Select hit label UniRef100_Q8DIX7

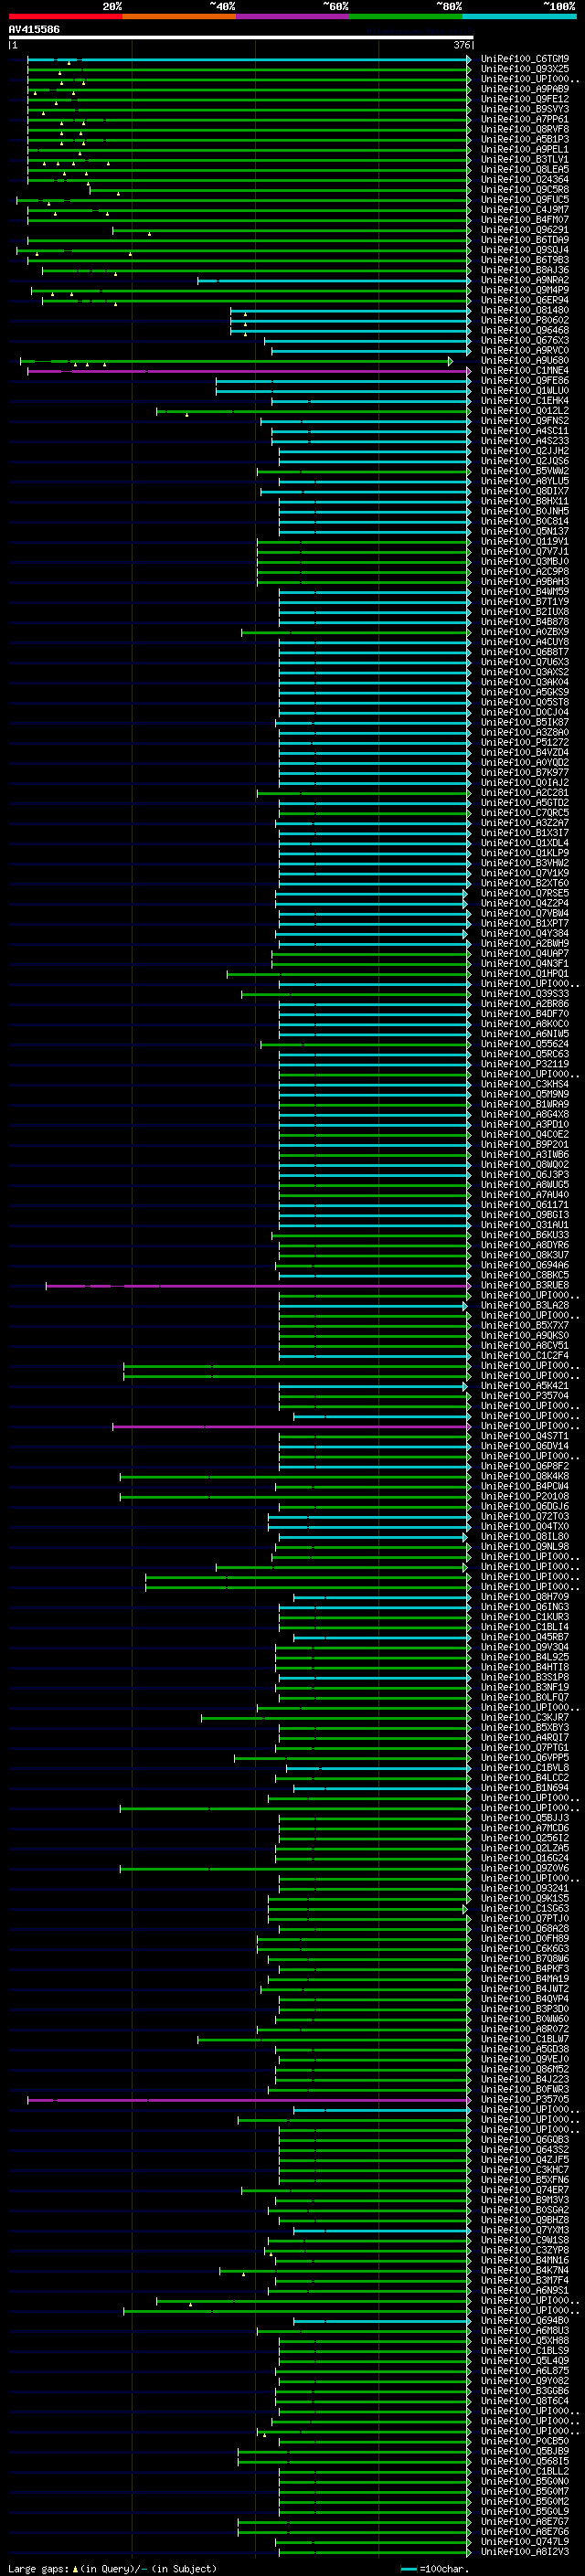click(x=524, y=491)
